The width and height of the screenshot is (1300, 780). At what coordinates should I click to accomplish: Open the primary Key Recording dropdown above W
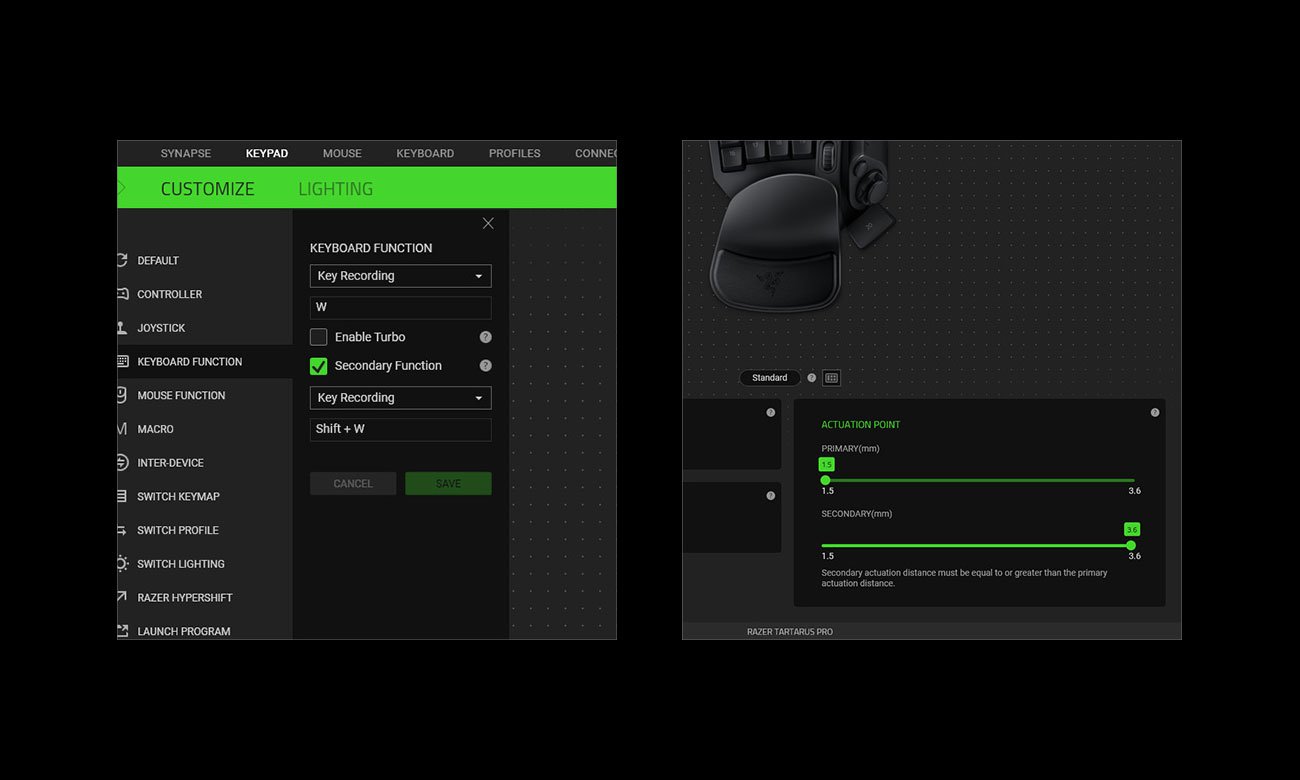(400, 276)
